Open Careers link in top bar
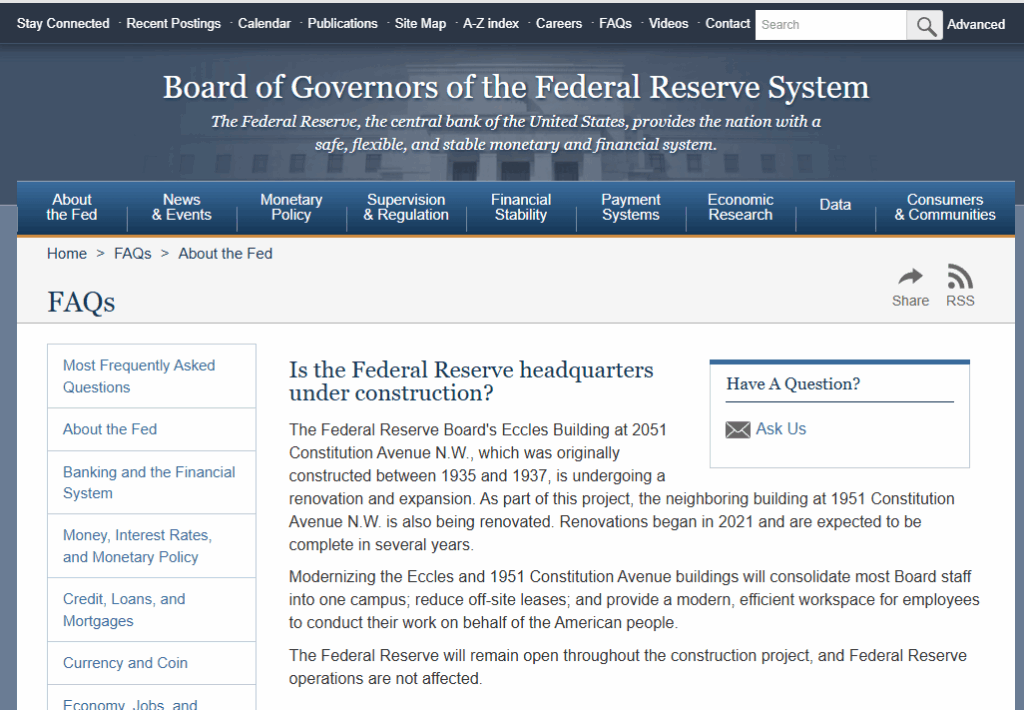 (x=559, y=23)
